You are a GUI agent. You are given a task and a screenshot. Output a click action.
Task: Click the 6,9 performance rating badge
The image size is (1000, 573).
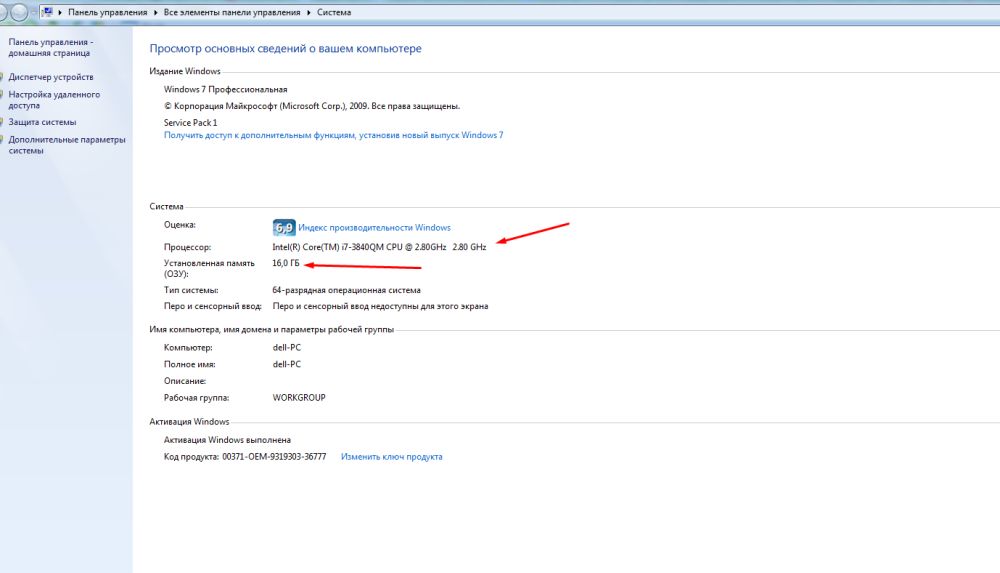tap(284, 228)
